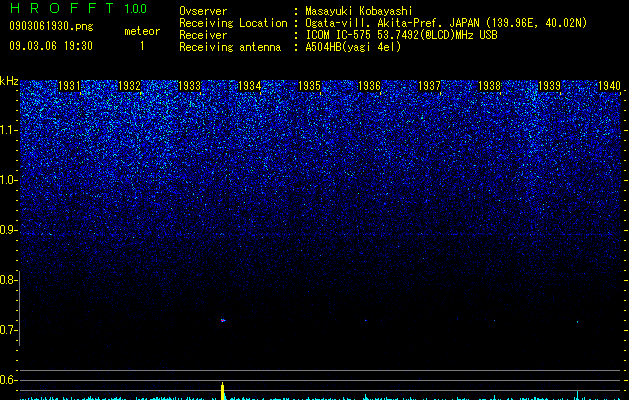The height and width of the screenshot is (400, 629).
Task: Click the meteor count value 1
Action: (x=142, y=46)
